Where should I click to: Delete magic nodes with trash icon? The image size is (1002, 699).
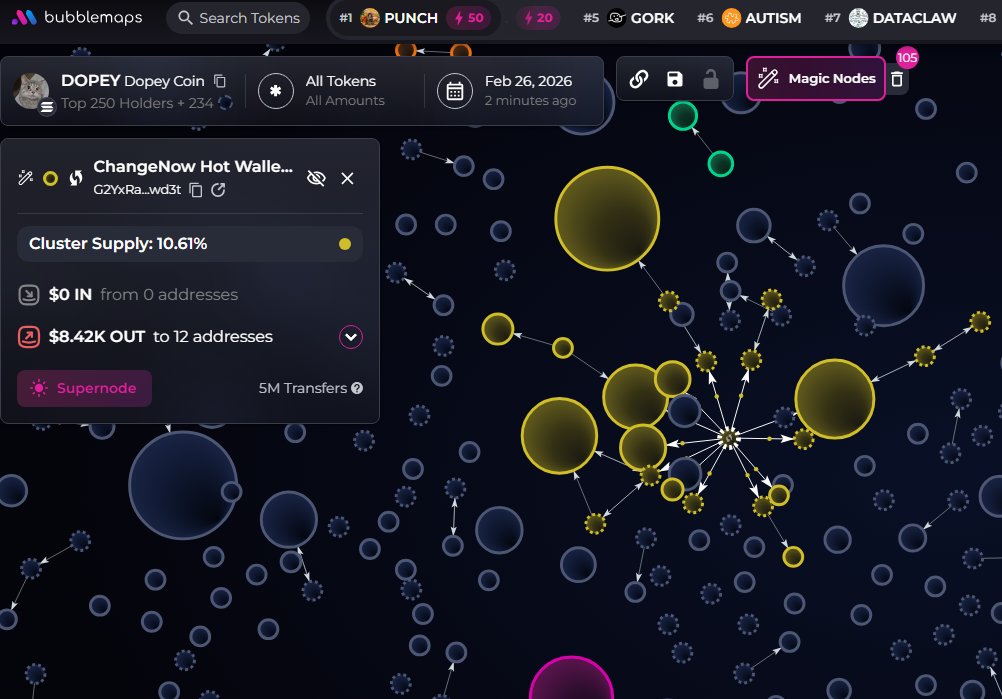pos(897,79)
